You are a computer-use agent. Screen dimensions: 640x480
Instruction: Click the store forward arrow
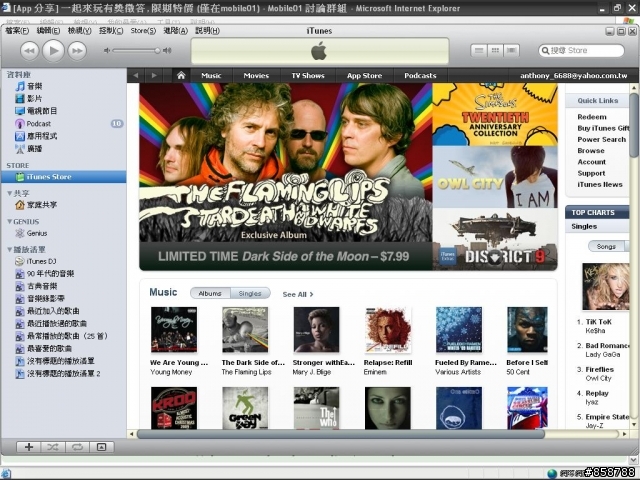click(154, 76)
